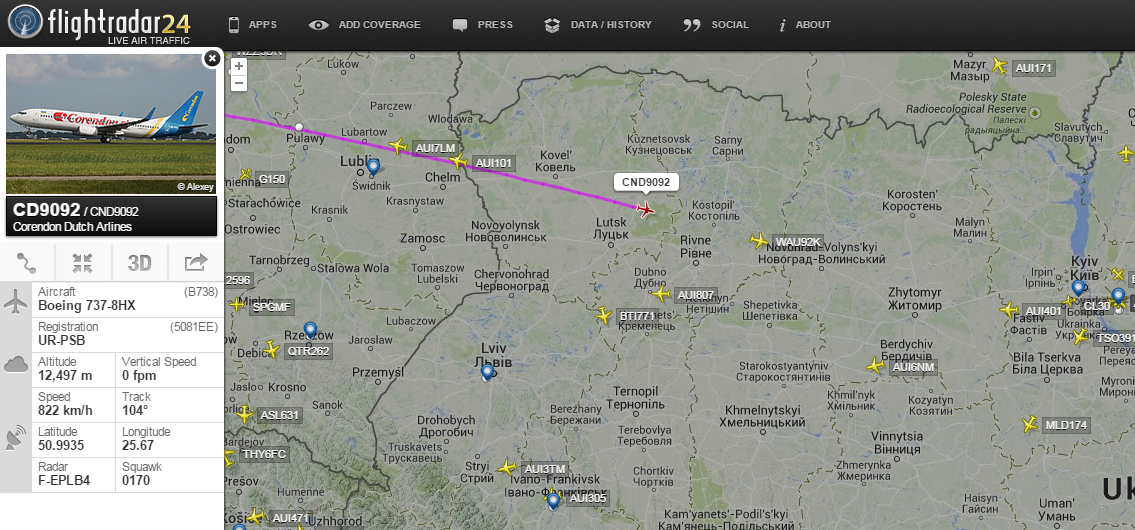Viewport: 1135px width, 530px height.
Task: Close the flight details panel
Action: [212, 59]
